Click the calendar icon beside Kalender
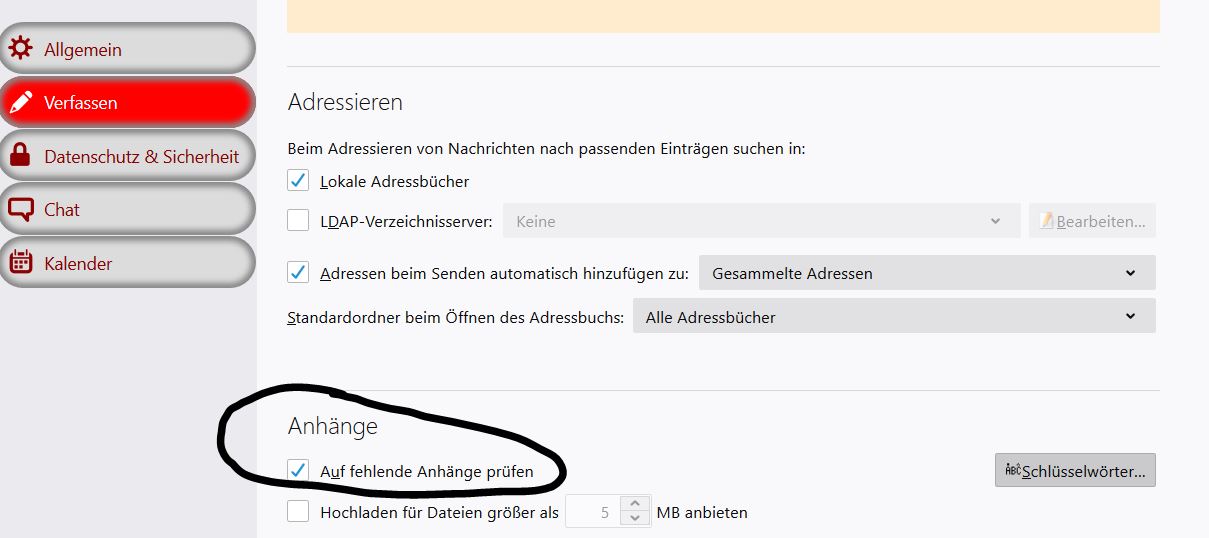The width and height of the screenshot is (1209, 538). (20, 263)
